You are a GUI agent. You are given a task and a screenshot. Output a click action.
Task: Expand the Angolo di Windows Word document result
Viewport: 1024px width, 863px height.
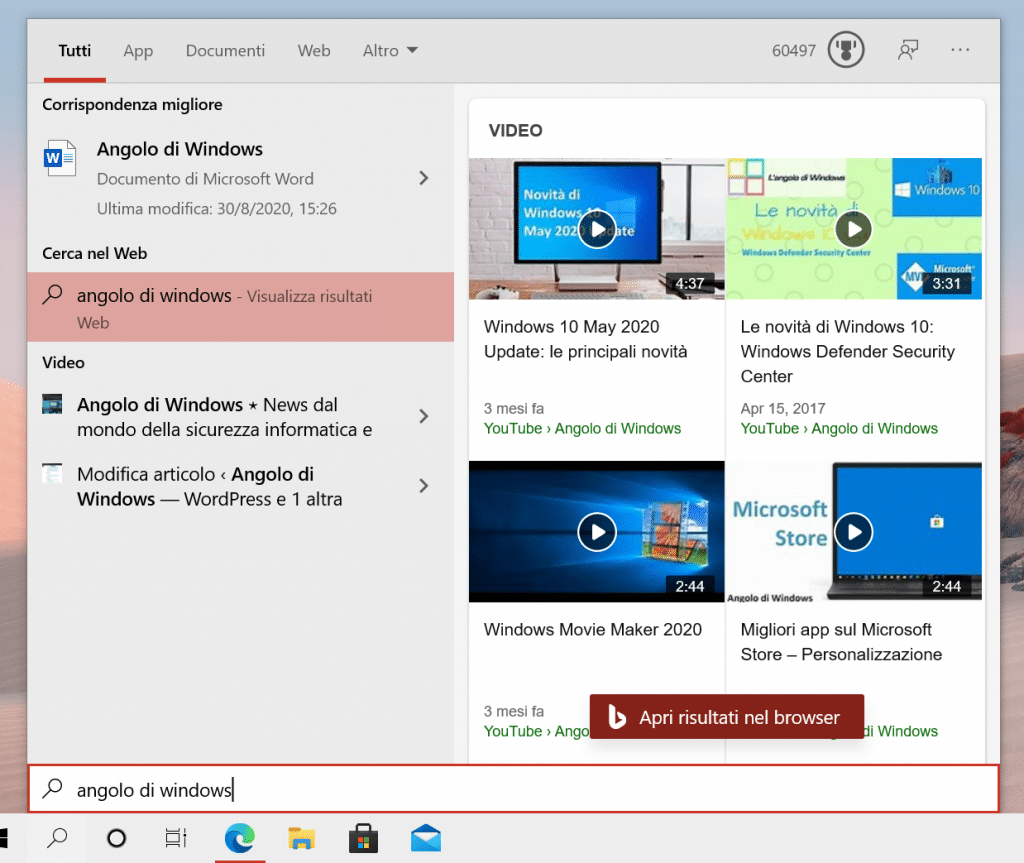click(x=424, y=178)
